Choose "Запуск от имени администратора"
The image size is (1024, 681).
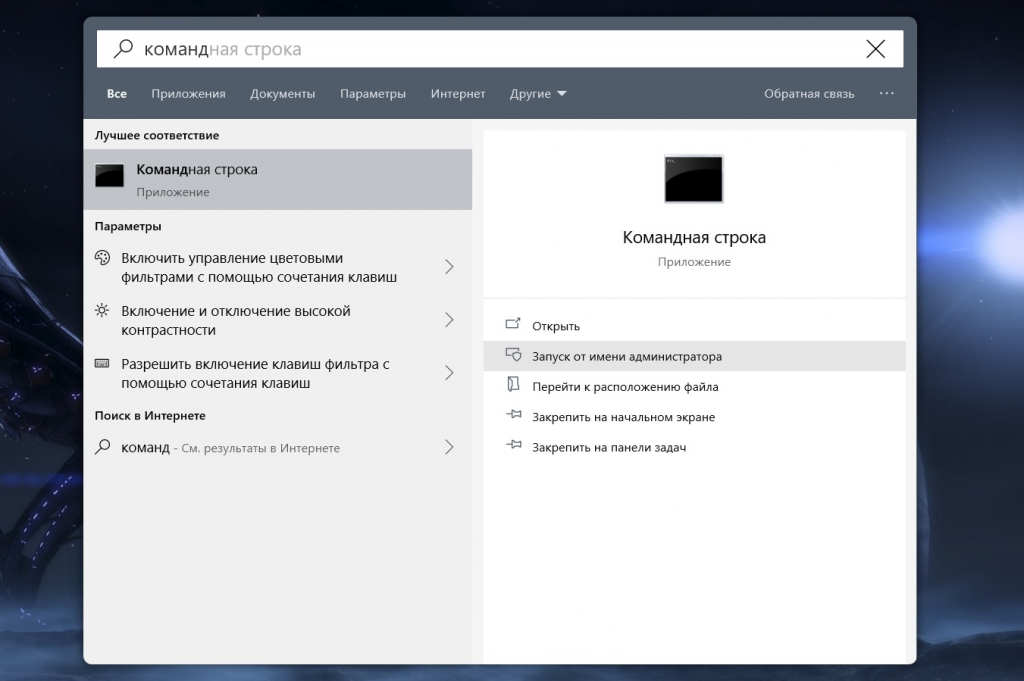[x=694, y=356]
